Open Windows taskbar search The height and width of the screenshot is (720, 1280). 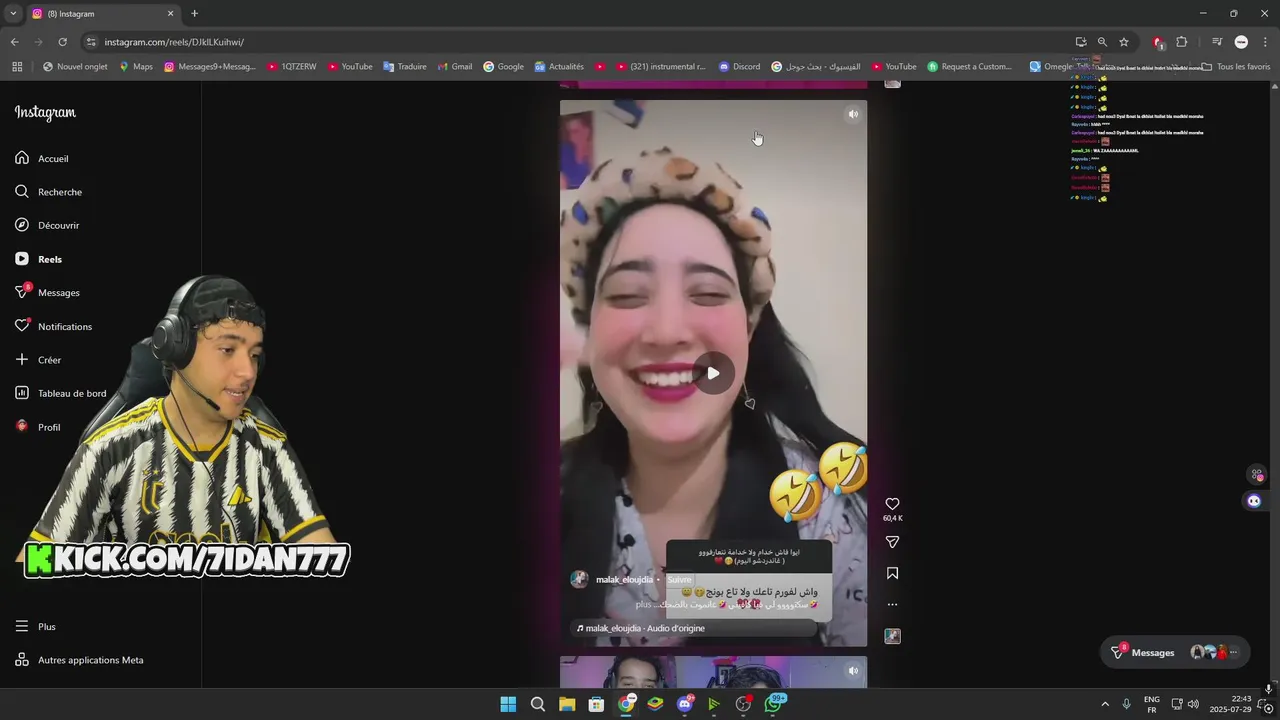click(x=537, y=704)
